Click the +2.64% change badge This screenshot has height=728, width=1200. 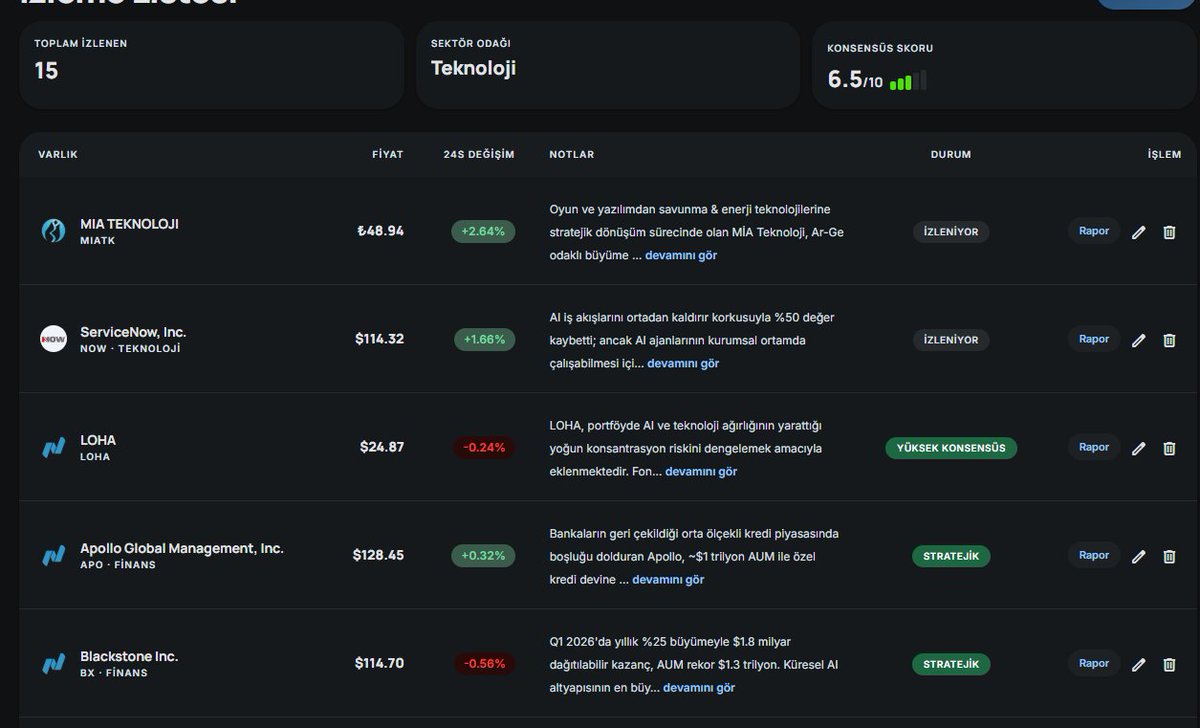tap(484, 231)
